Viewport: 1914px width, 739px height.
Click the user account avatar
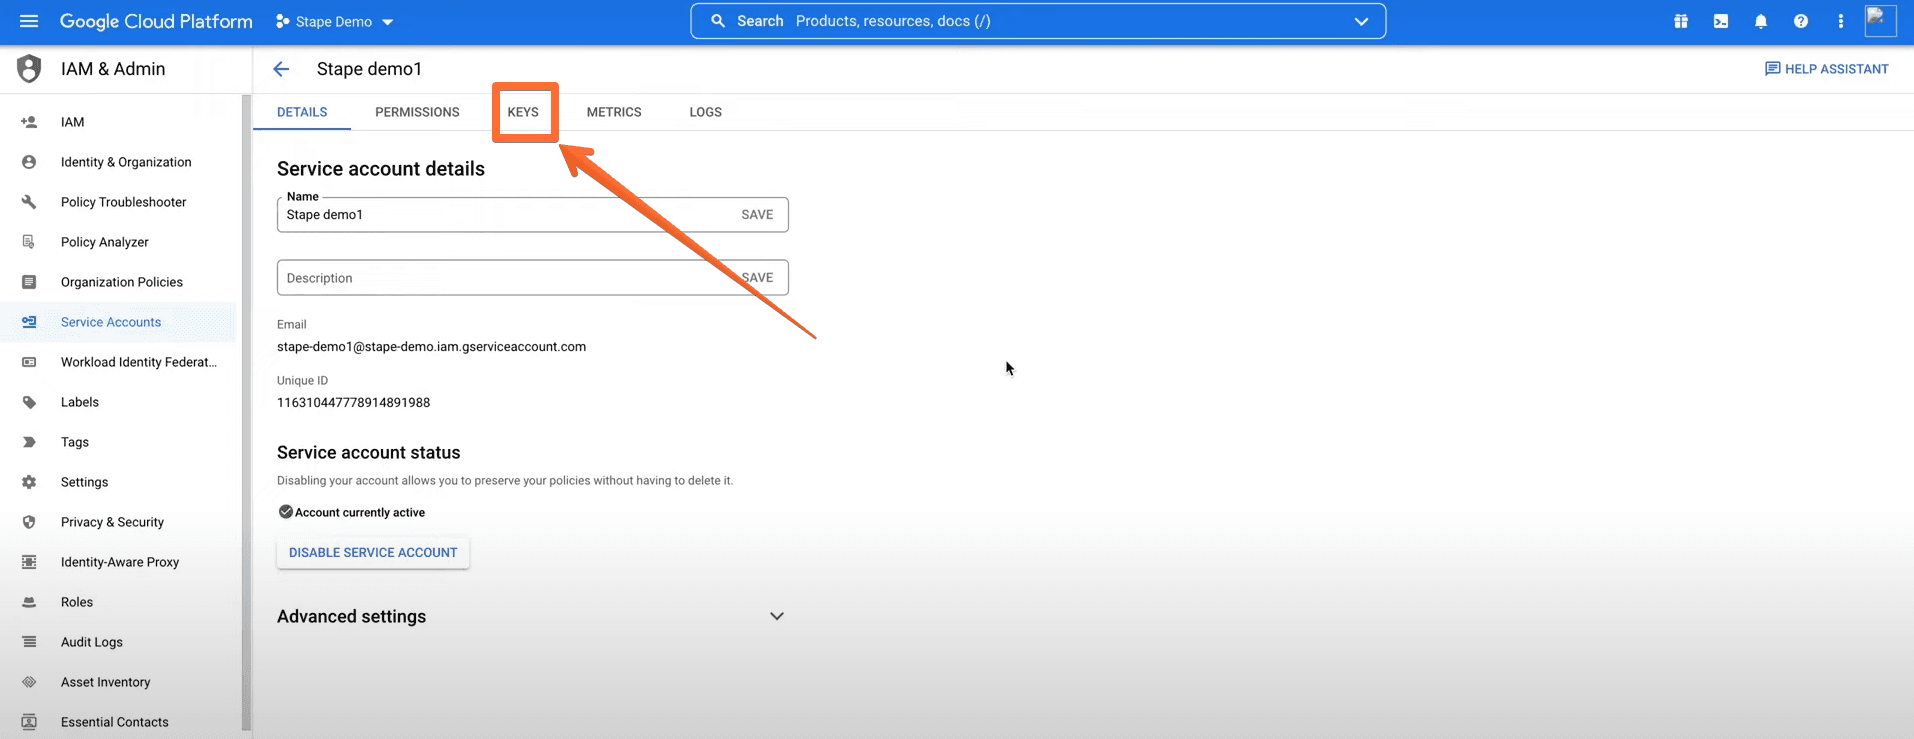click(1880, 21)
